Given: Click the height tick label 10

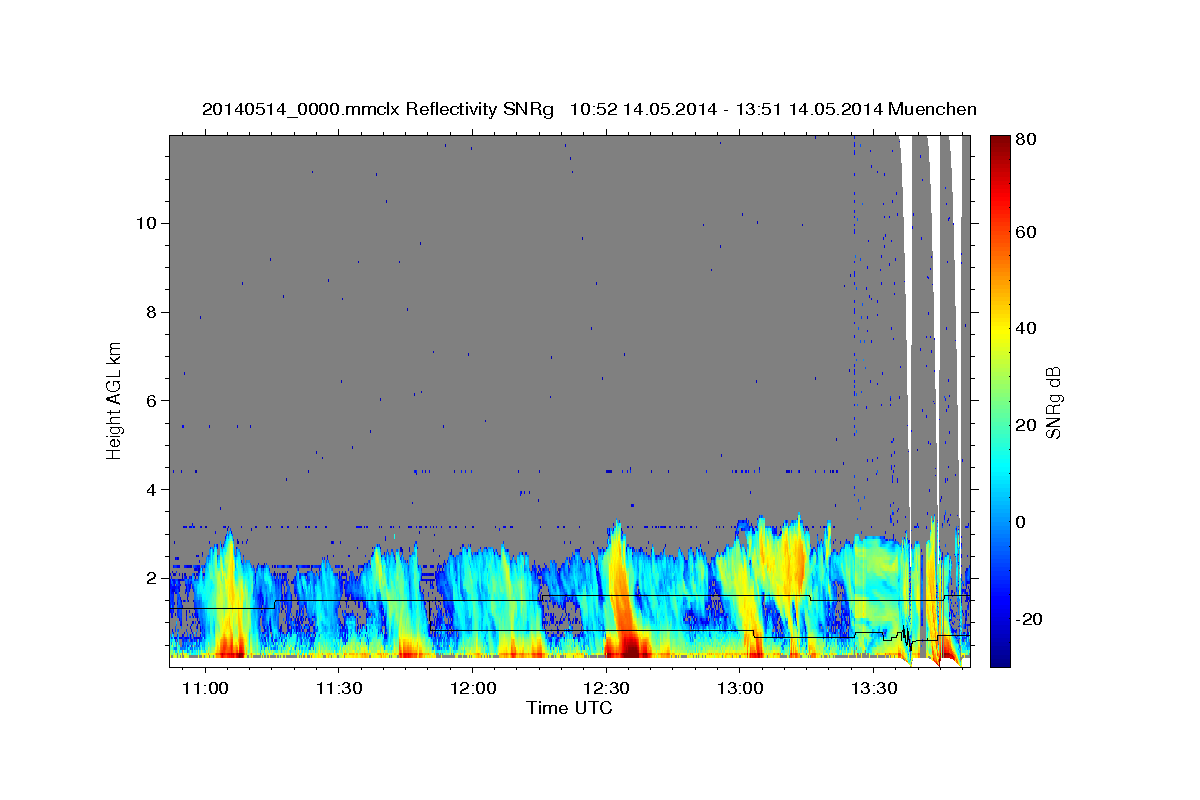Looking at the screenshot, I should pos(146,223).
